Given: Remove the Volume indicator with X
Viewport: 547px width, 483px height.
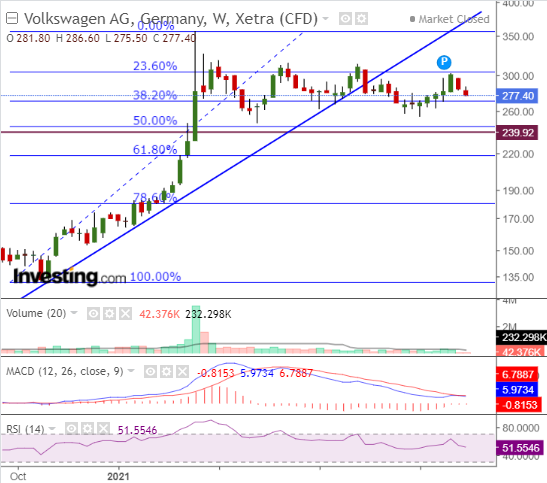Looking at the screenshot, I should pos(126,314).
